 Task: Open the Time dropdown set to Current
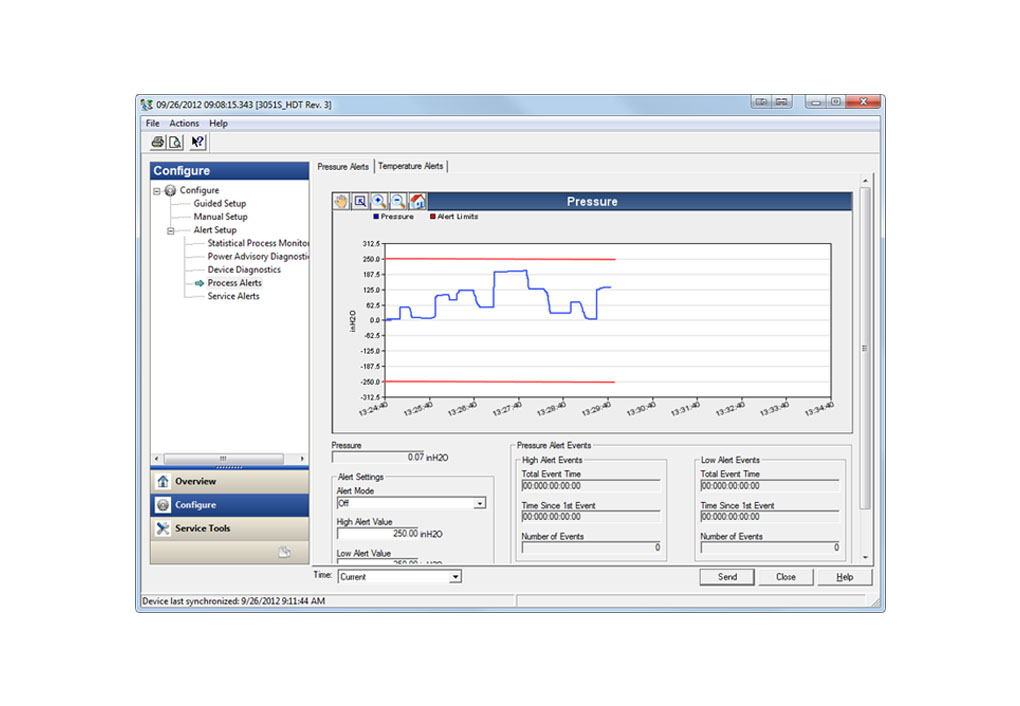(x=455, y=577)
